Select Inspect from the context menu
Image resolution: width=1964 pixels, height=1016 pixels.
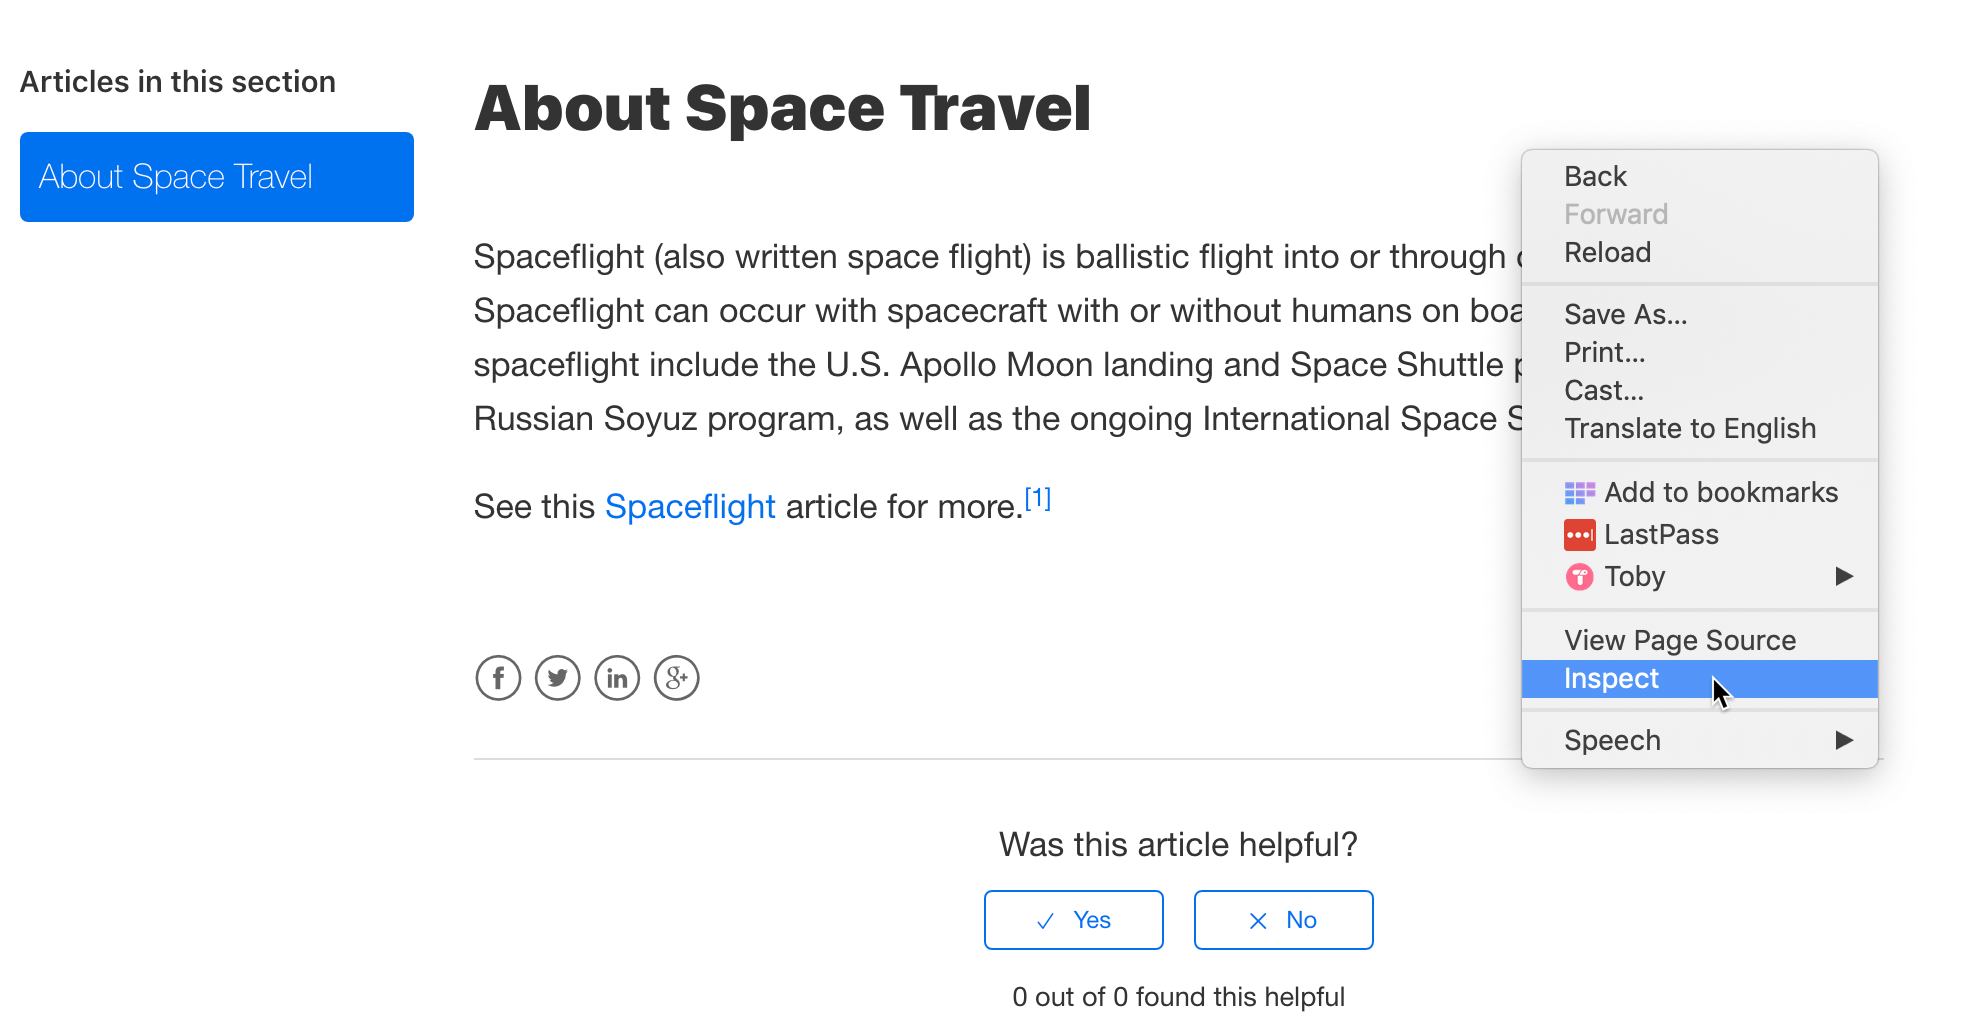(1611, 679)
